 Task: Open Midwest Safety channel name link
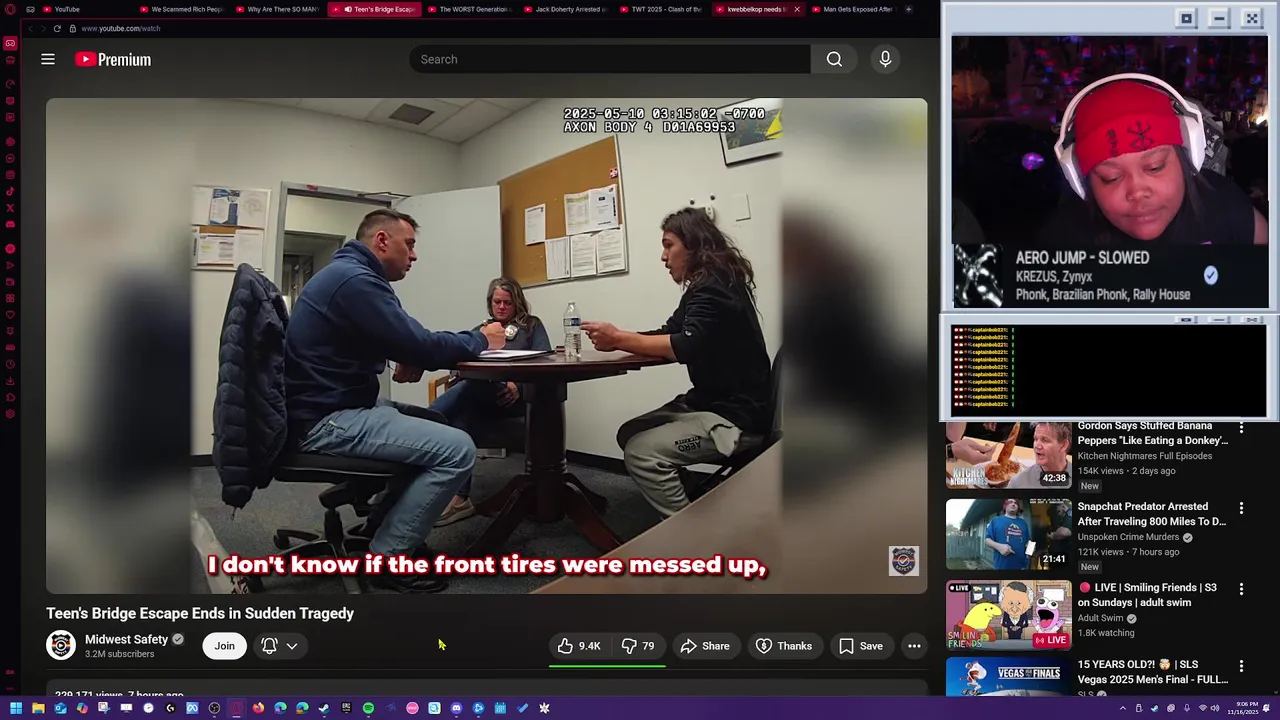coord(126,639)
